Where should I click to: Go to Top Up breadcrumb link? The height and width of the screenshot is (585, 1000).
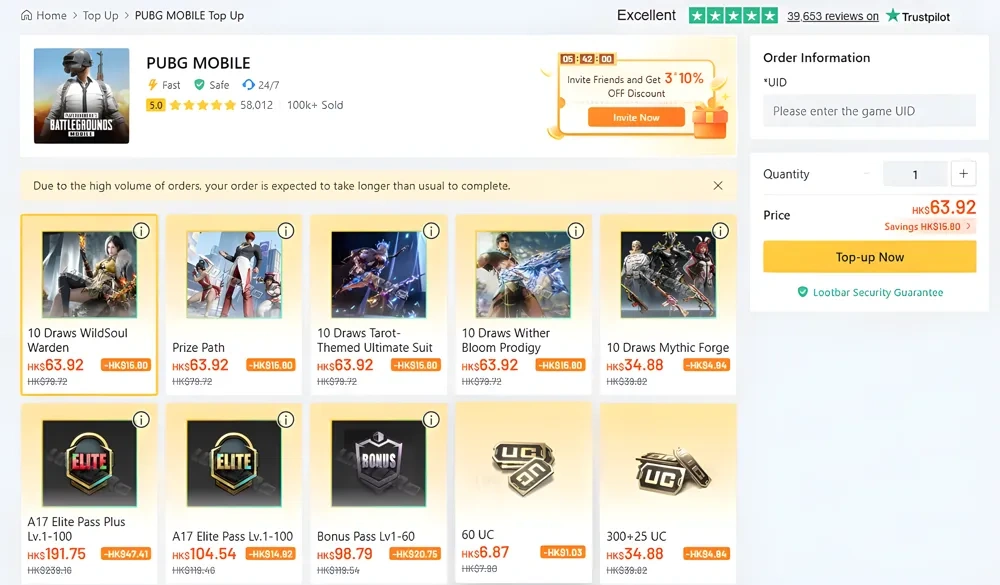(x=100, y=15)
